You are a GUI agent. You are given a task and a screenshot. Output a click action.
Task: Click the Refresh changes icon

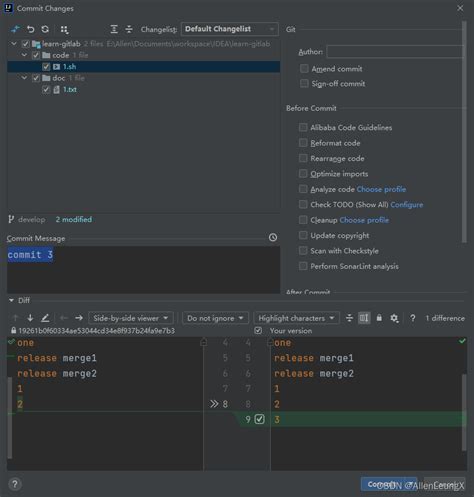(45, 29)
